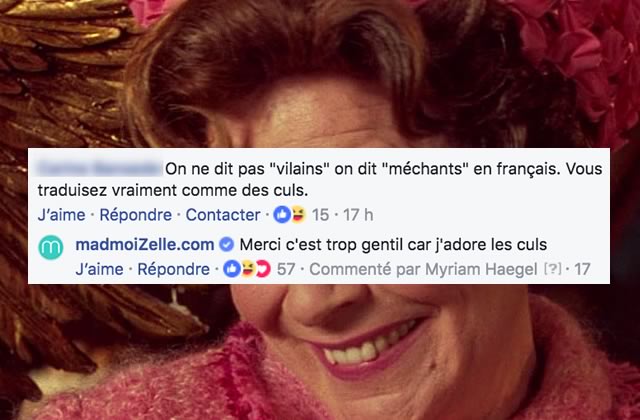Click the haha emoji reaction beside 57
640x420 pixels.
point(247,269)
